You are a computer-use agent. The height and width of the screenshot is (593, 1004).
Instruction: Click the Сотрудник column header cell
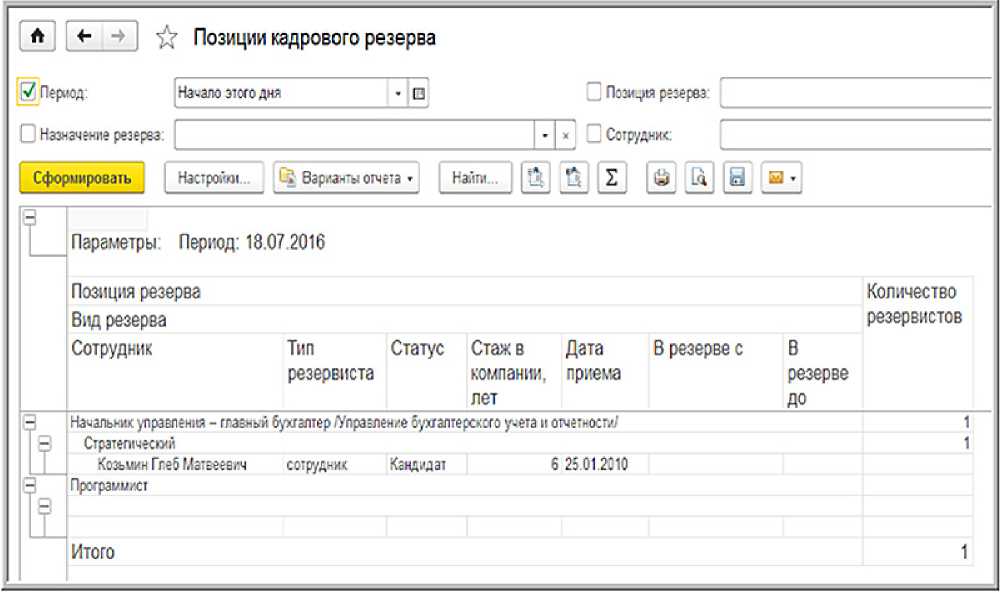click(x=175, y=371)
